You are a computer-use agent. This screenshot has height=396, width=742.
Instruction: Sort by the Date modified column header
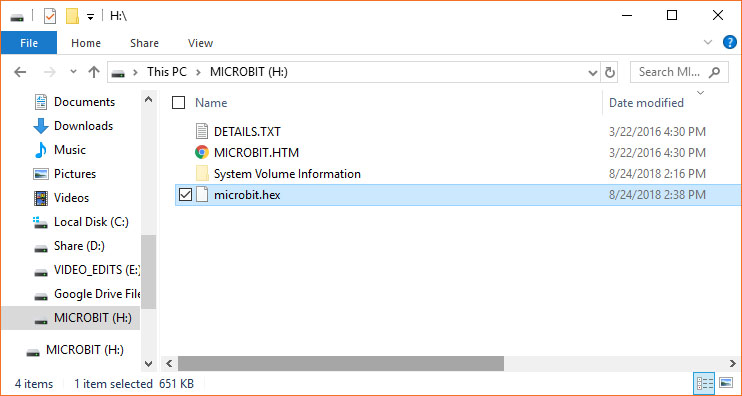click(646, 103)
